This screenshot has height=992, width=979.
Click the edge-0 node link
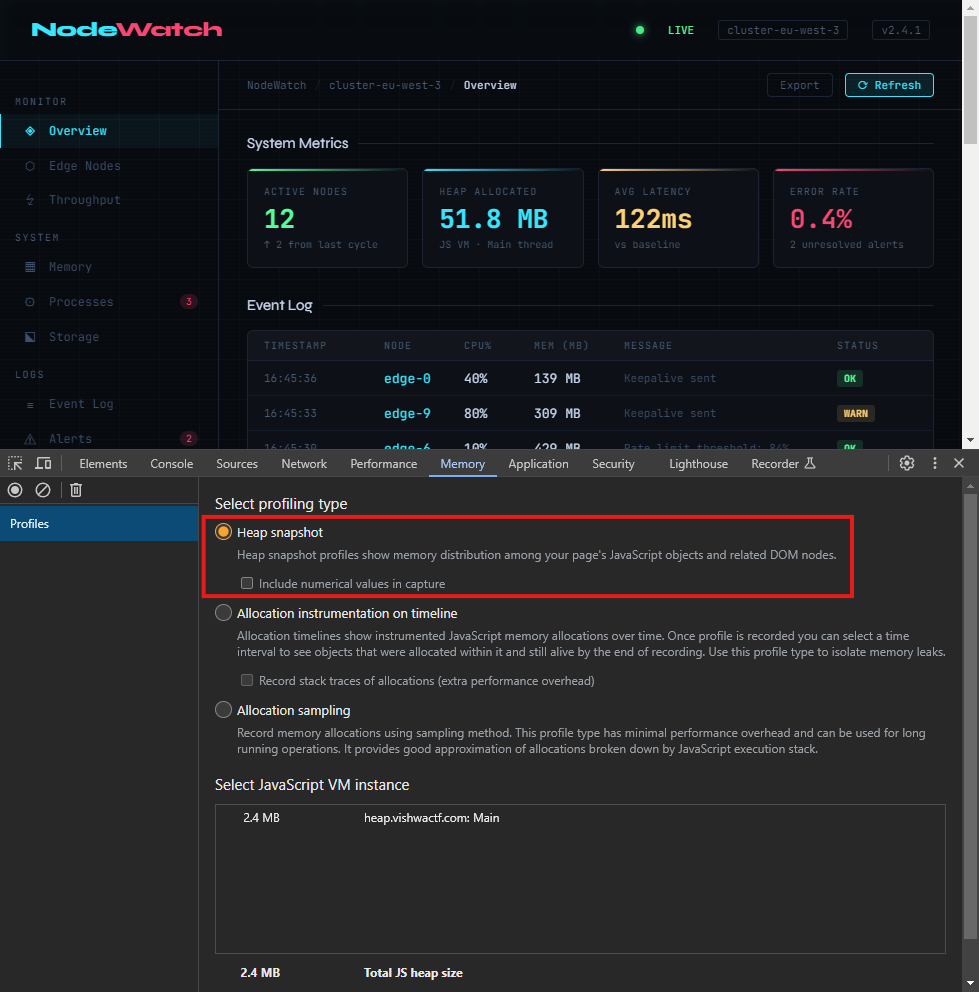click(407, 378)
